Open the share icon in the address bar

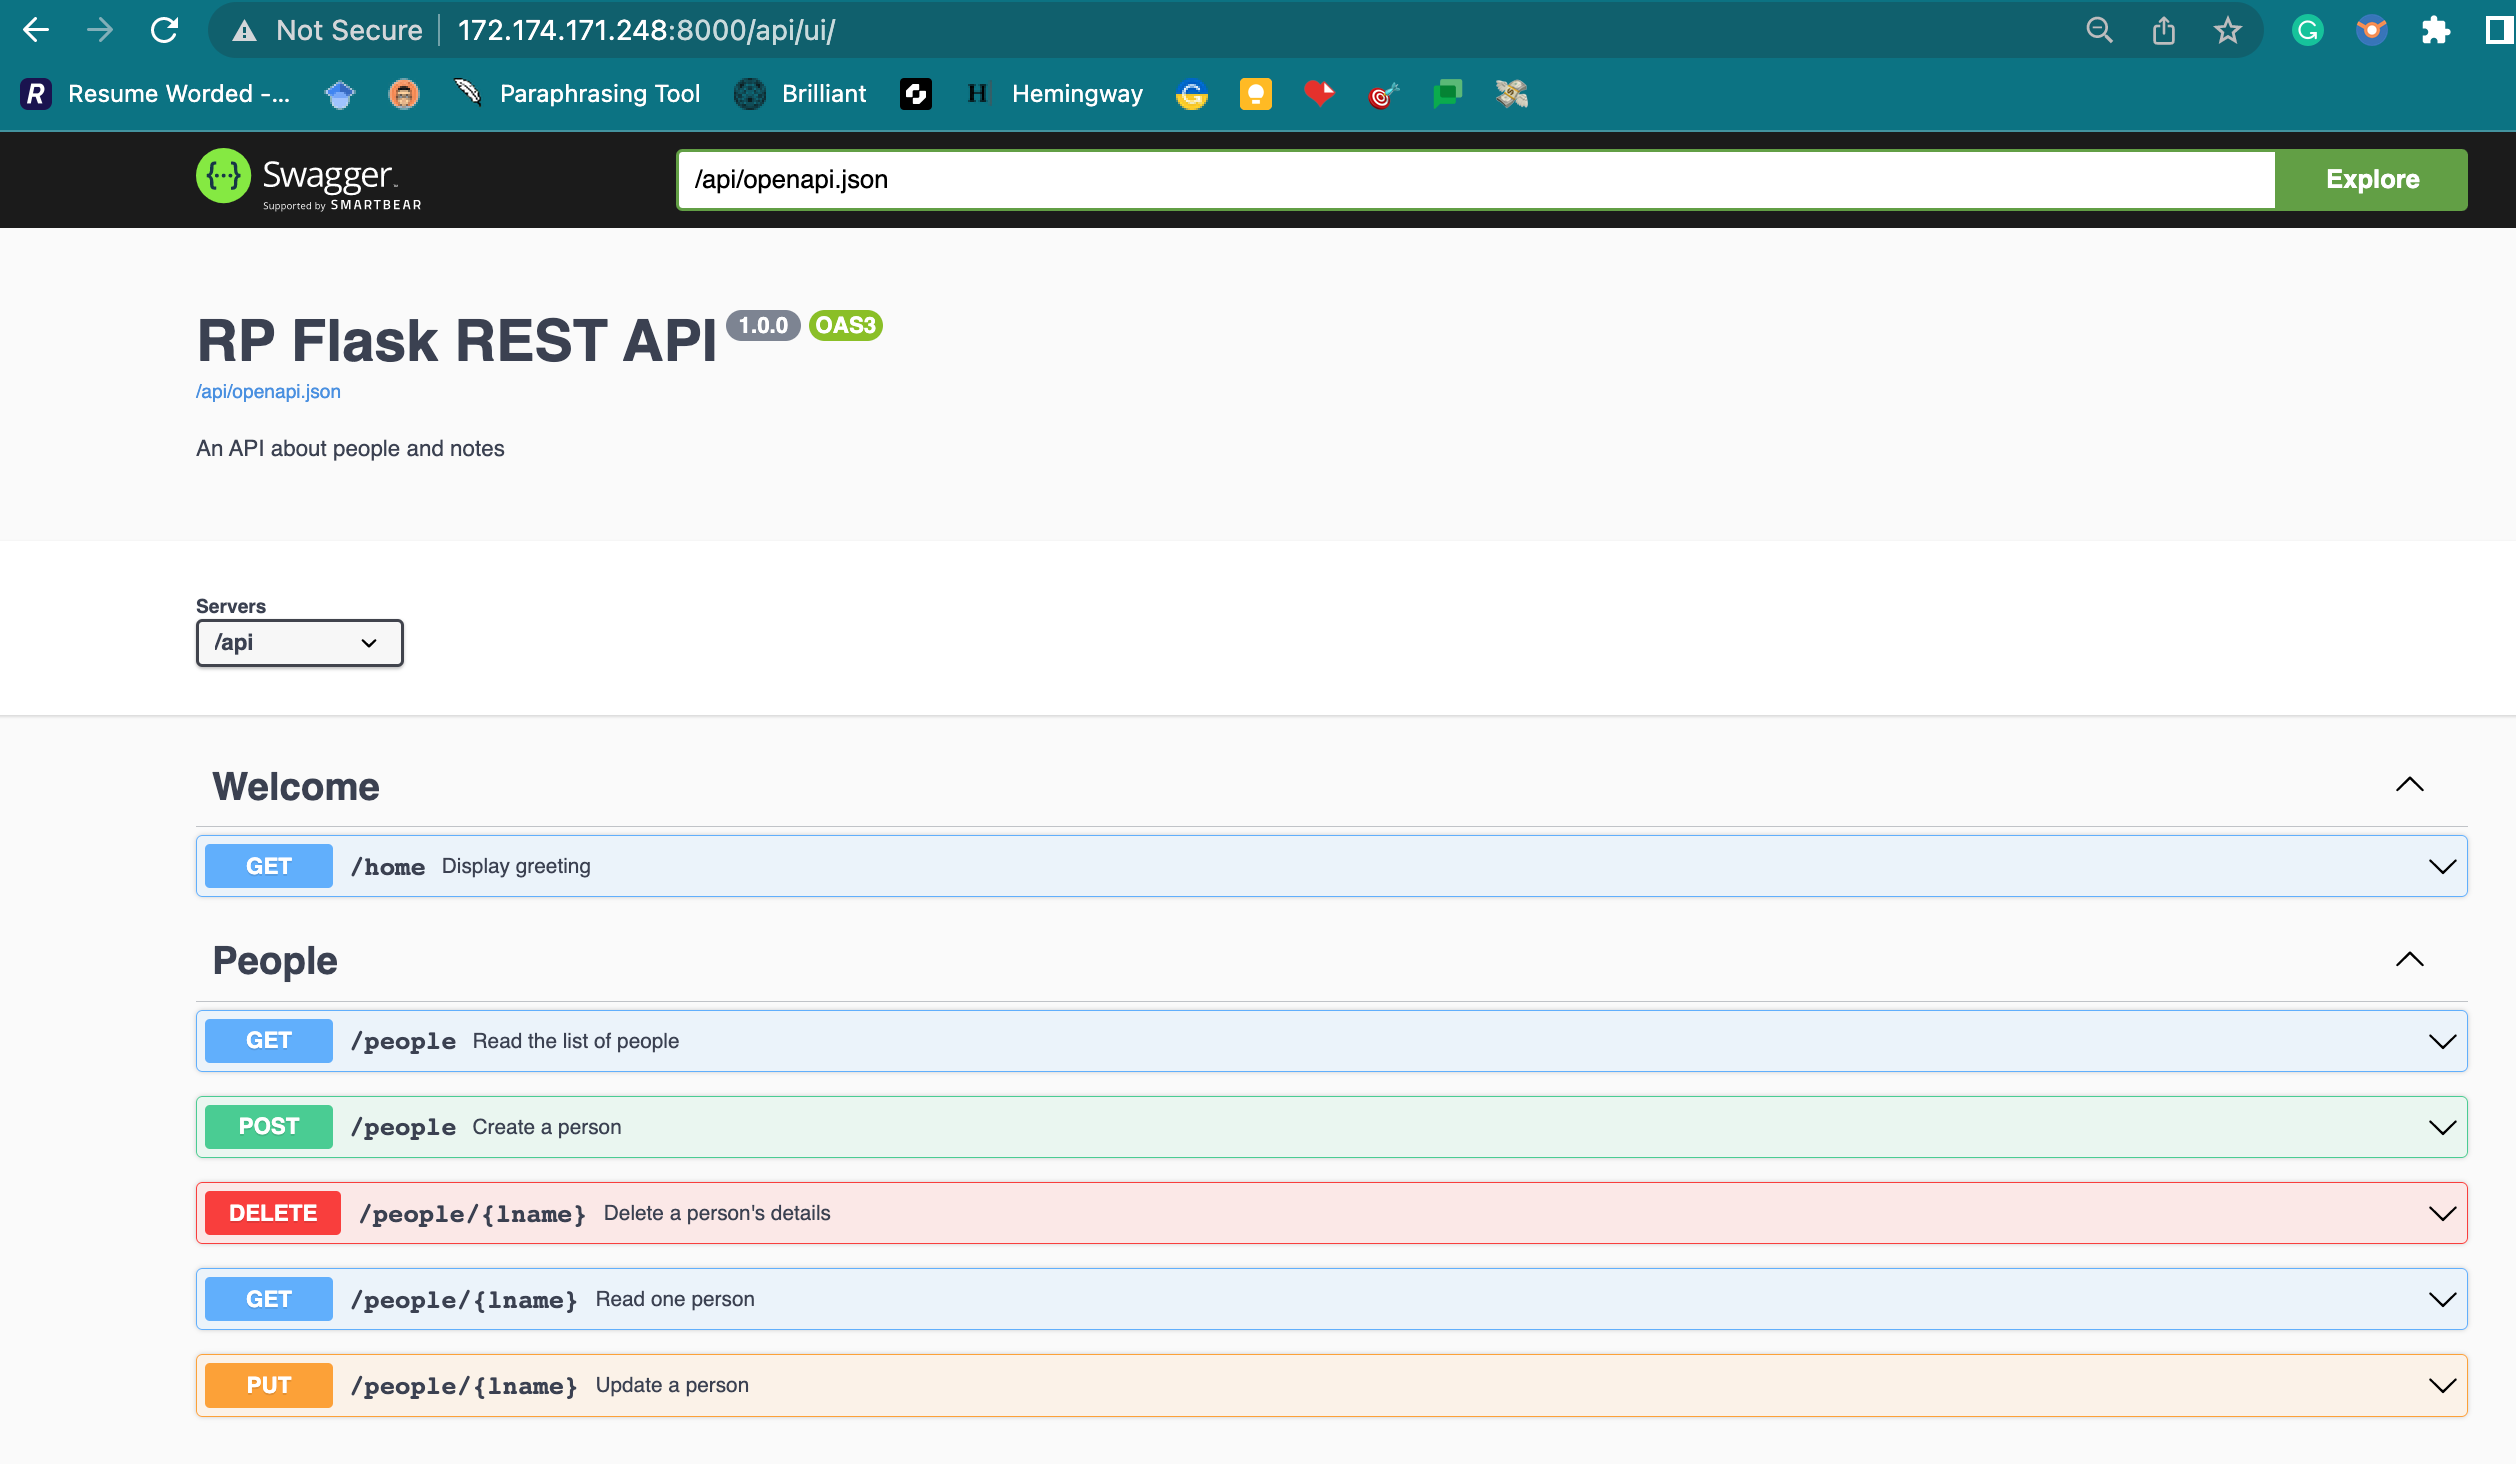(2163, 29)
